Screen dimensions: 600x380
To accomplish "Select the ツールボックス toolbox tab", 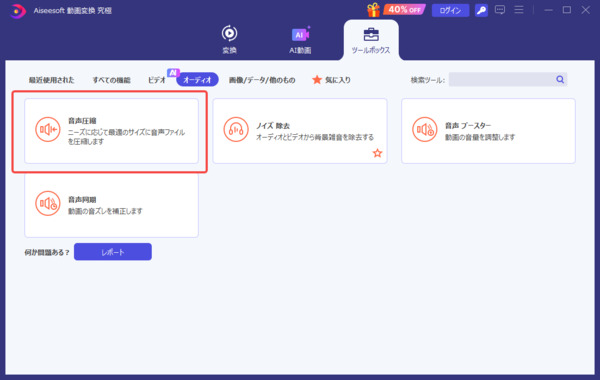I will pyautogui.click(x=371, y=40).
